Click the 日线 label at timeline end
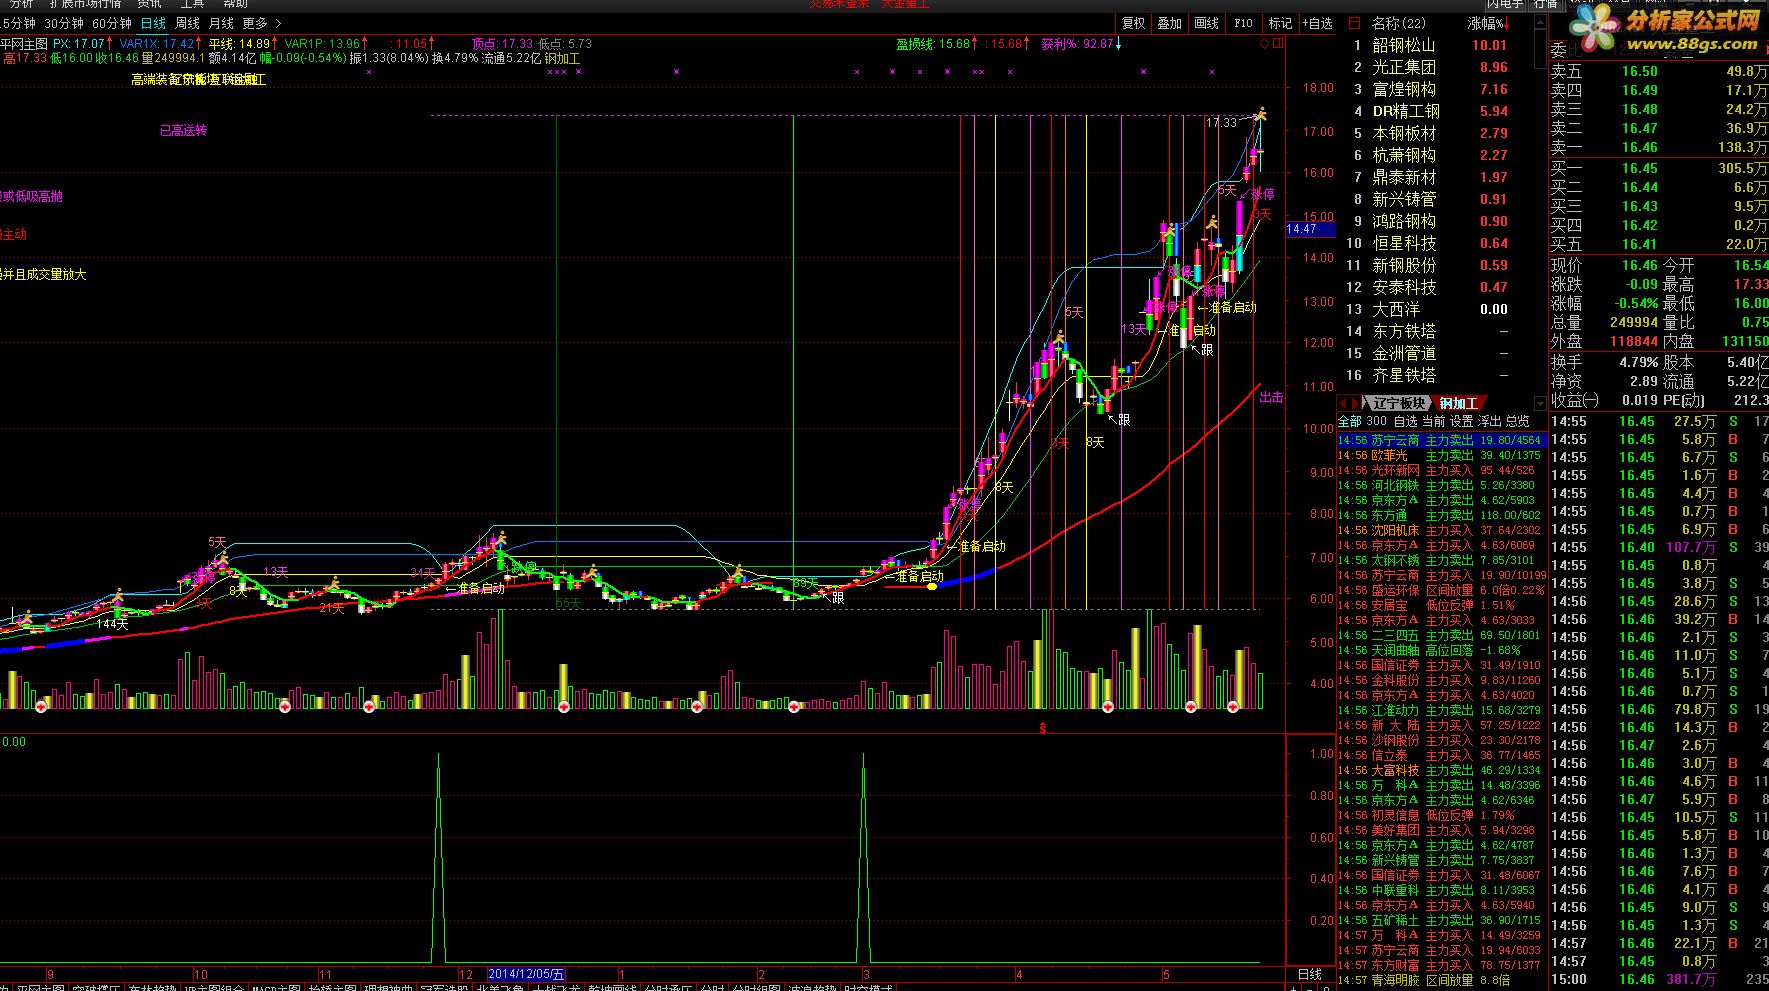Screen dimensions: 1769x991 pyautogui.click(x=1309, y=974)
